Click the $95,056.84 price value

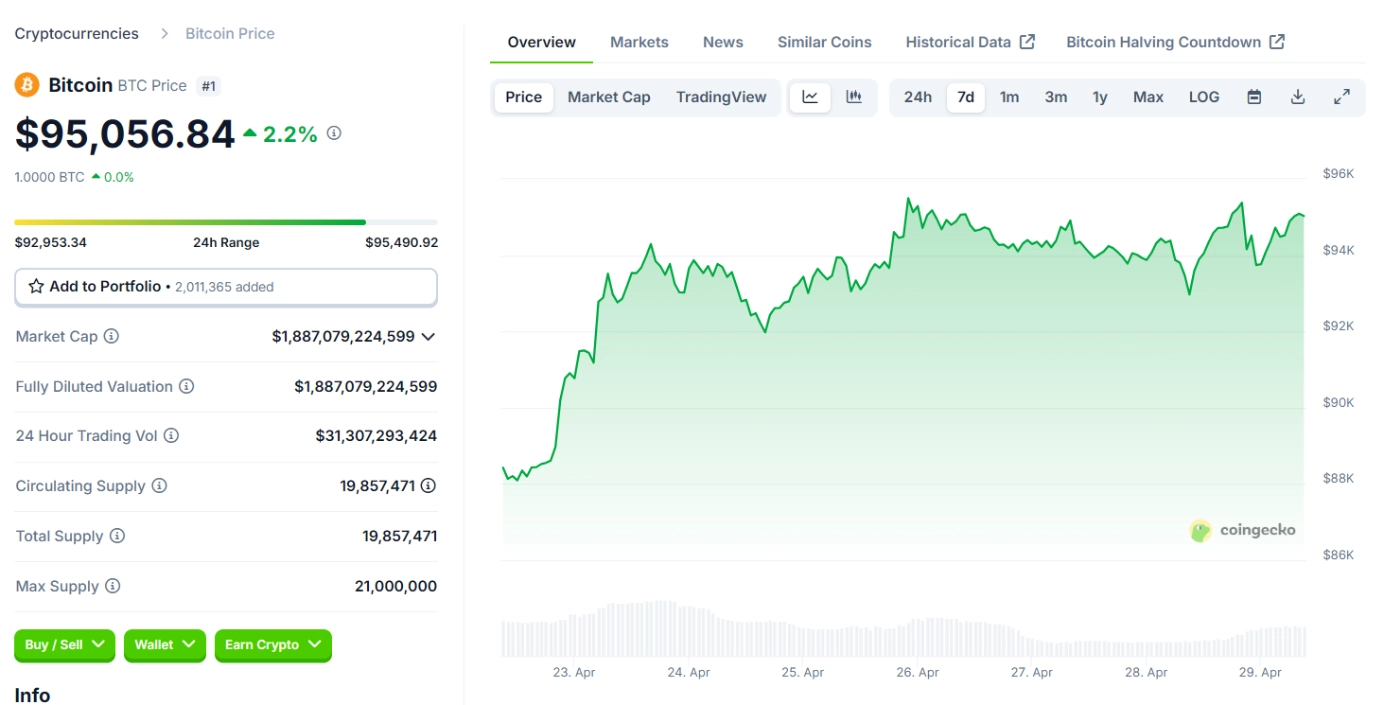click(x=125, y=134)
